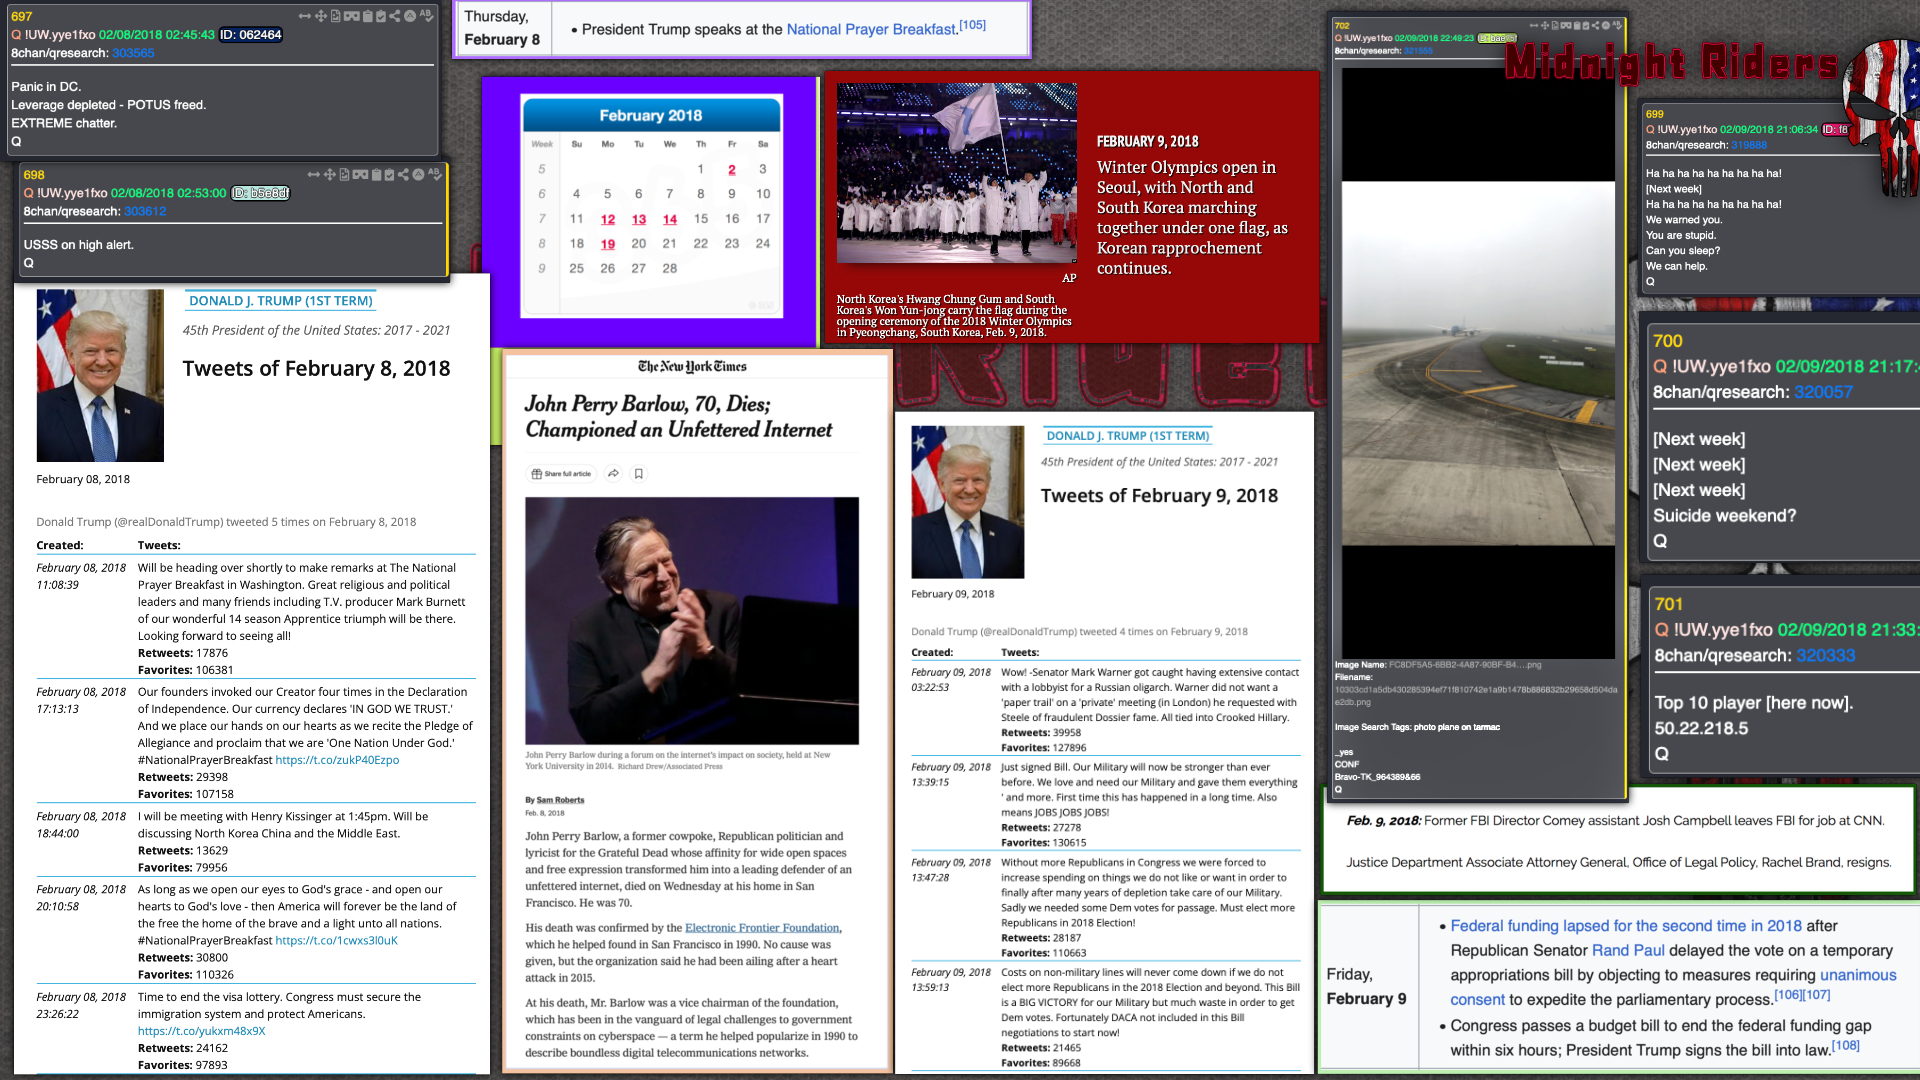Open post link 320333 in post 701
Screen dimensions: 1920x1080
(x=1825, y=656)
